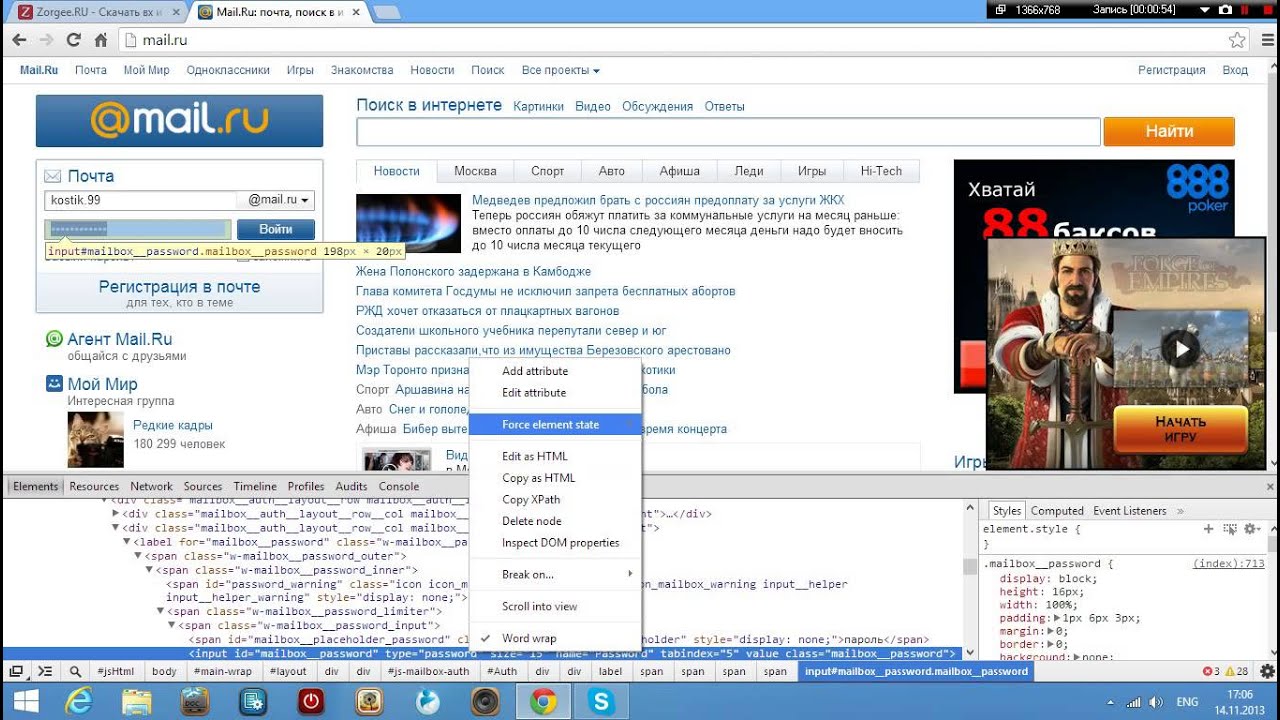Open the Styles pane gear menu

click(x=1250, y=528)
